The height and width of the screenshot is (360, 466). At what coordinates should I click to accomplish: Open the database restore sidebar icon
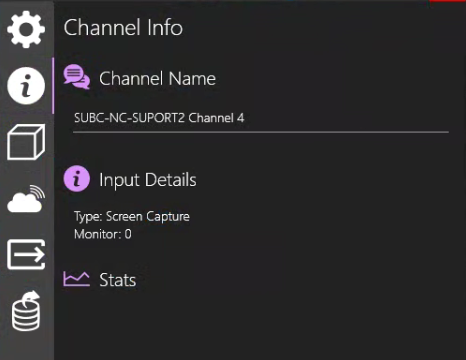tap(26, 311)
